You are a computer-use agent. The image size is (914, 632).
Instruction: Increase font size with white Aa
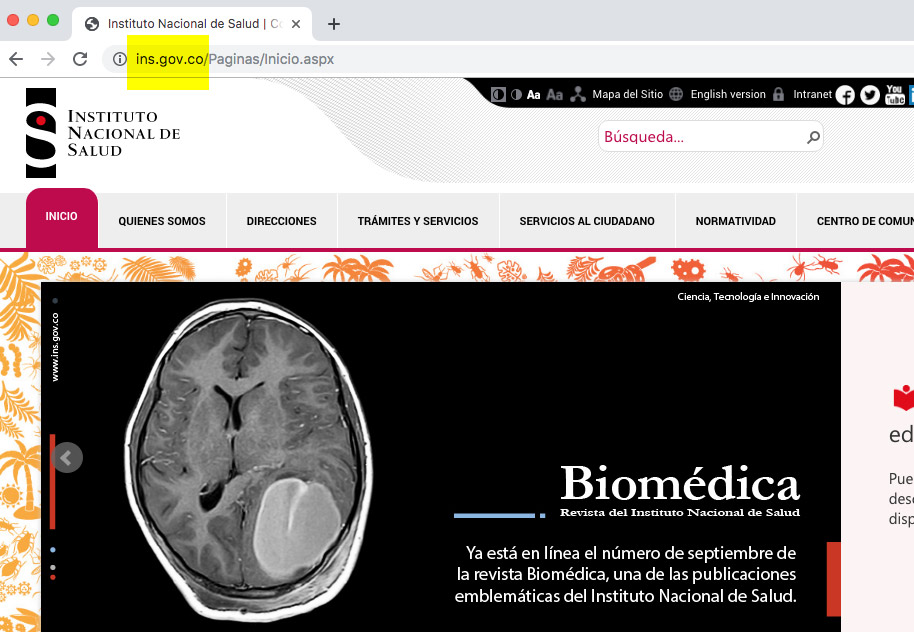point(533,94)
